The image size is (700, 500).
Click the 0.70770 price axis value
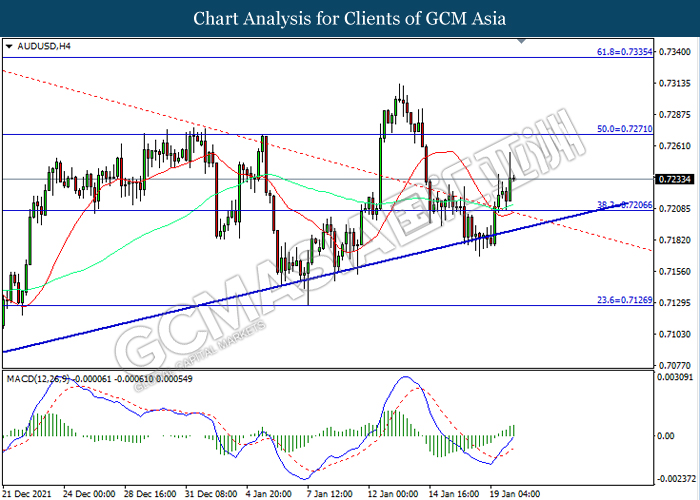[x=675, y=365]
